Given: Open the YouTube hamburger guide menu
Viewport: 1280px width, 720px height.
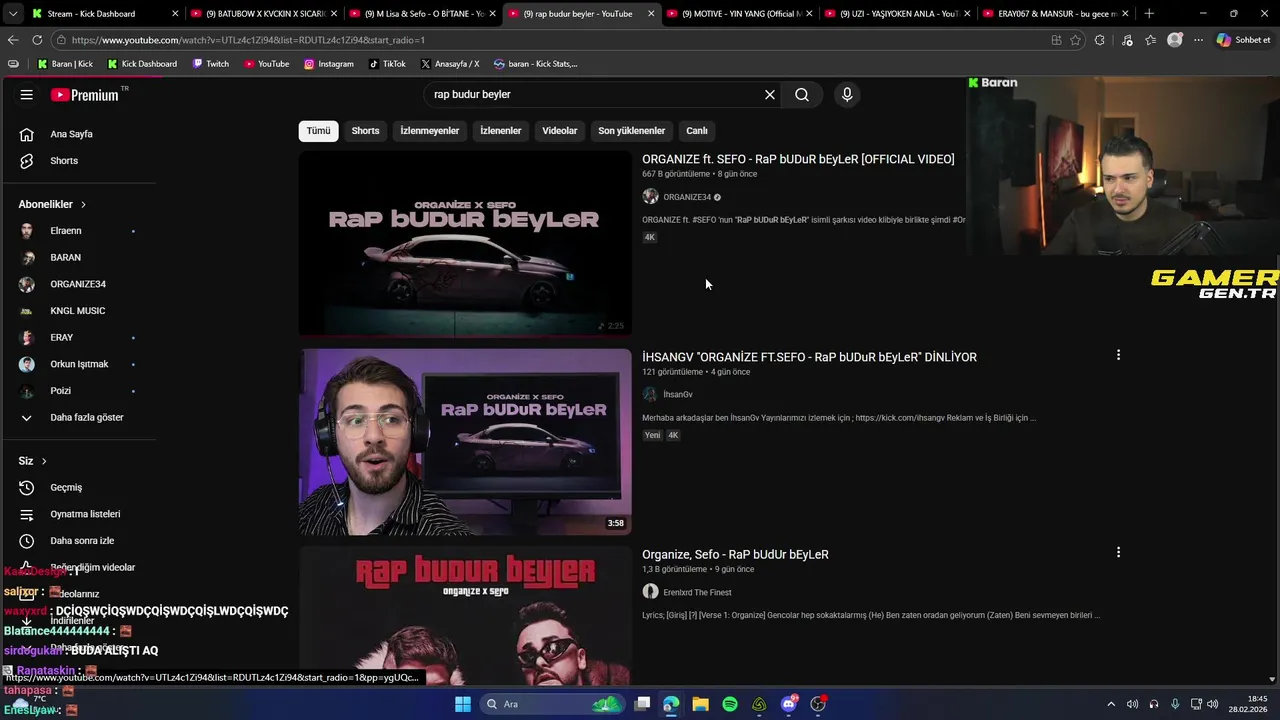Looking at the screenshot, I should 27,94.
